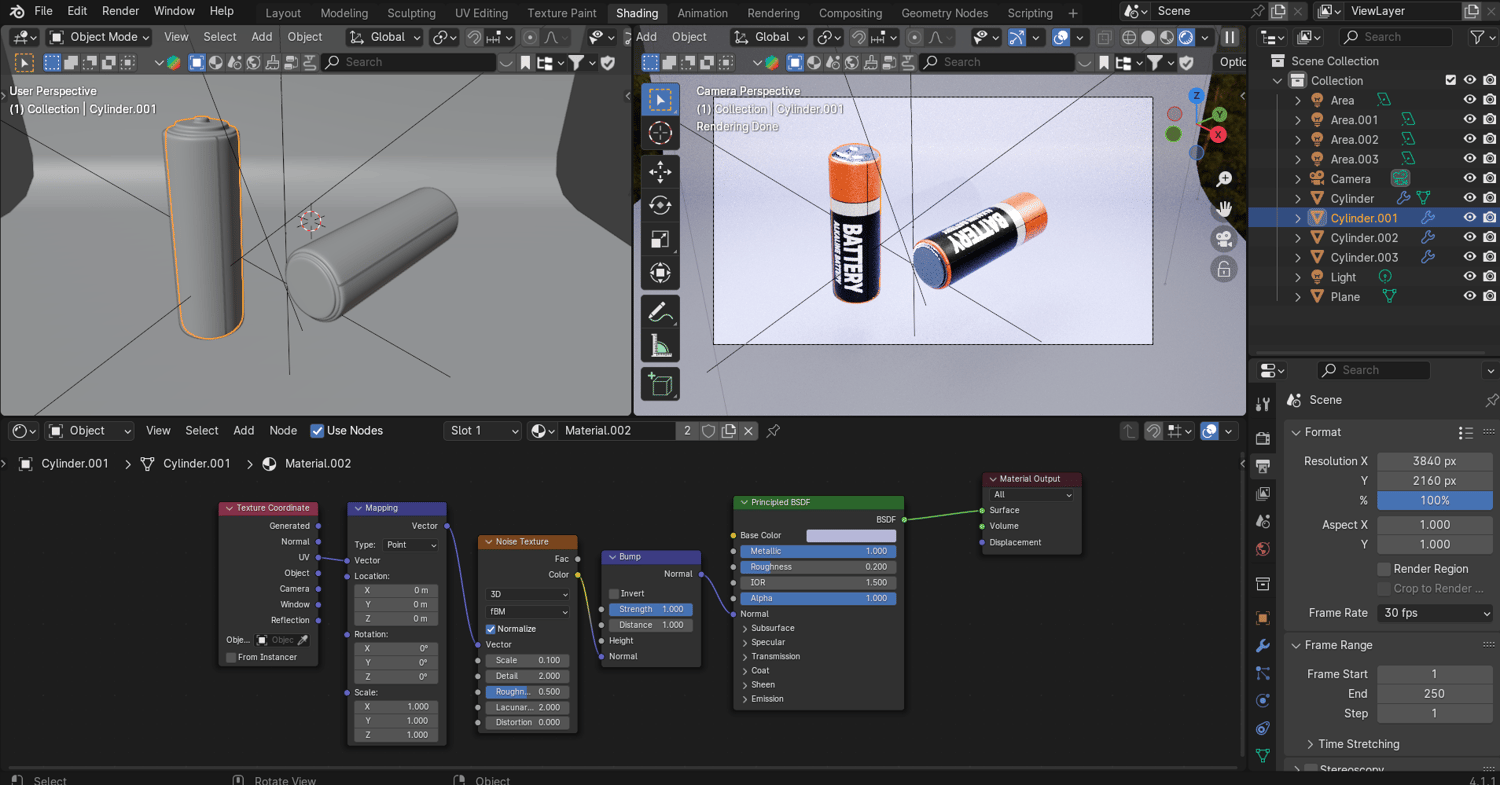Hide Cylinder.002 with its eye icon
The image size is (1500, 785).
tap(1469, 238)
